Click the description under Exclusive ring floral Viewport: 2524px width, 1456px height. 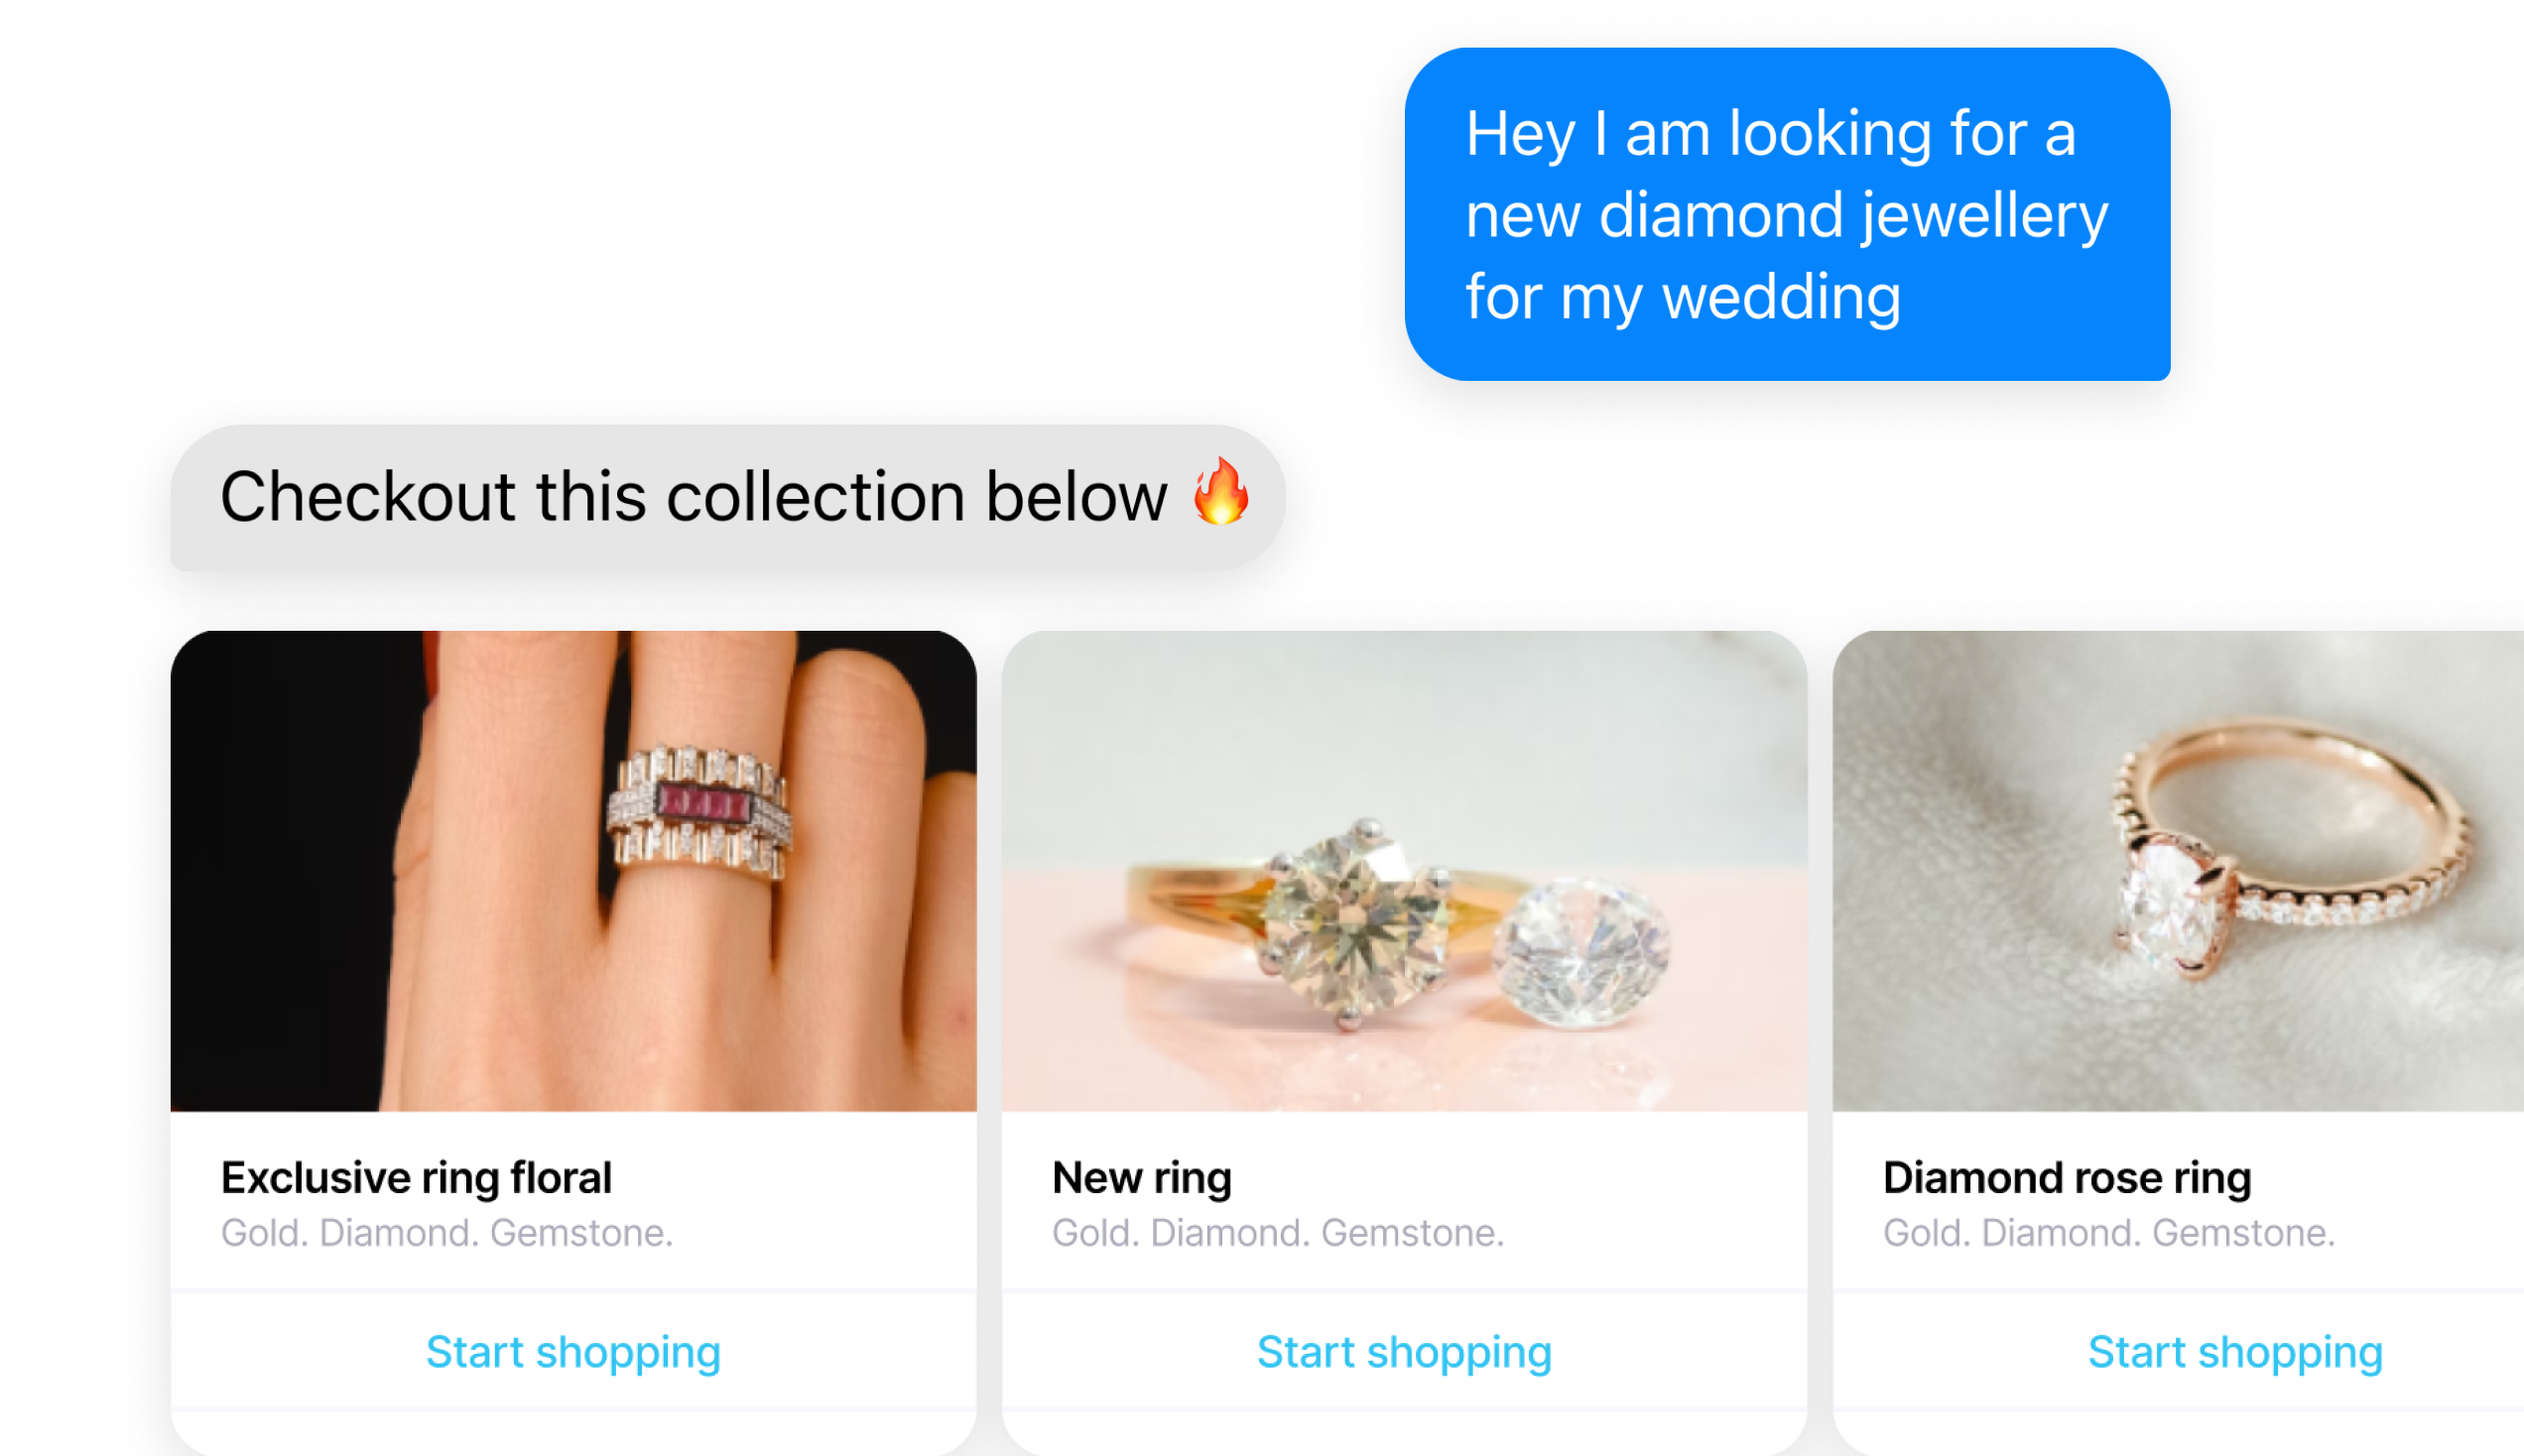coord(447,1232)
